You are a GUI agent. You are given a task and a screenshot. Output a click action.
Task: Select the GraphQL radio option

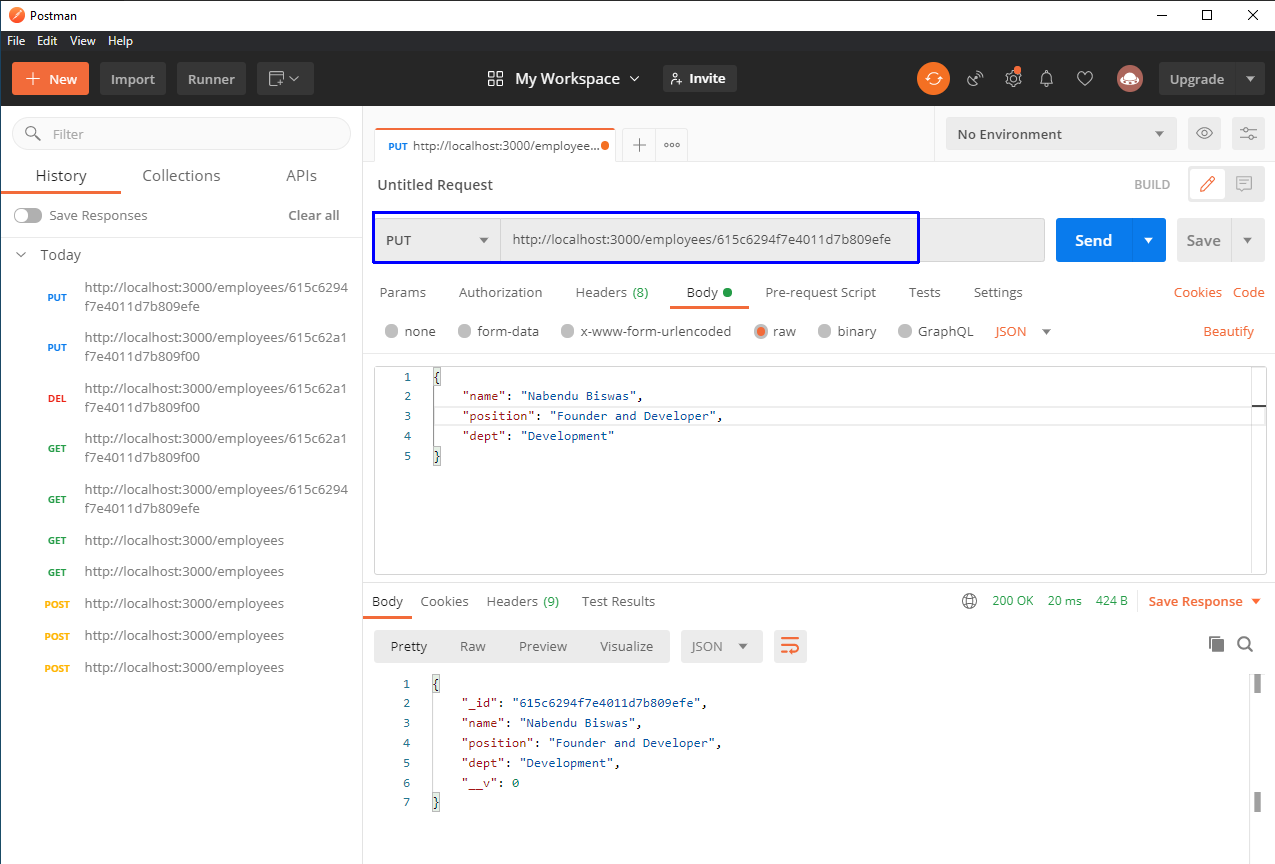pyautogui.click(x=905, y=331)
